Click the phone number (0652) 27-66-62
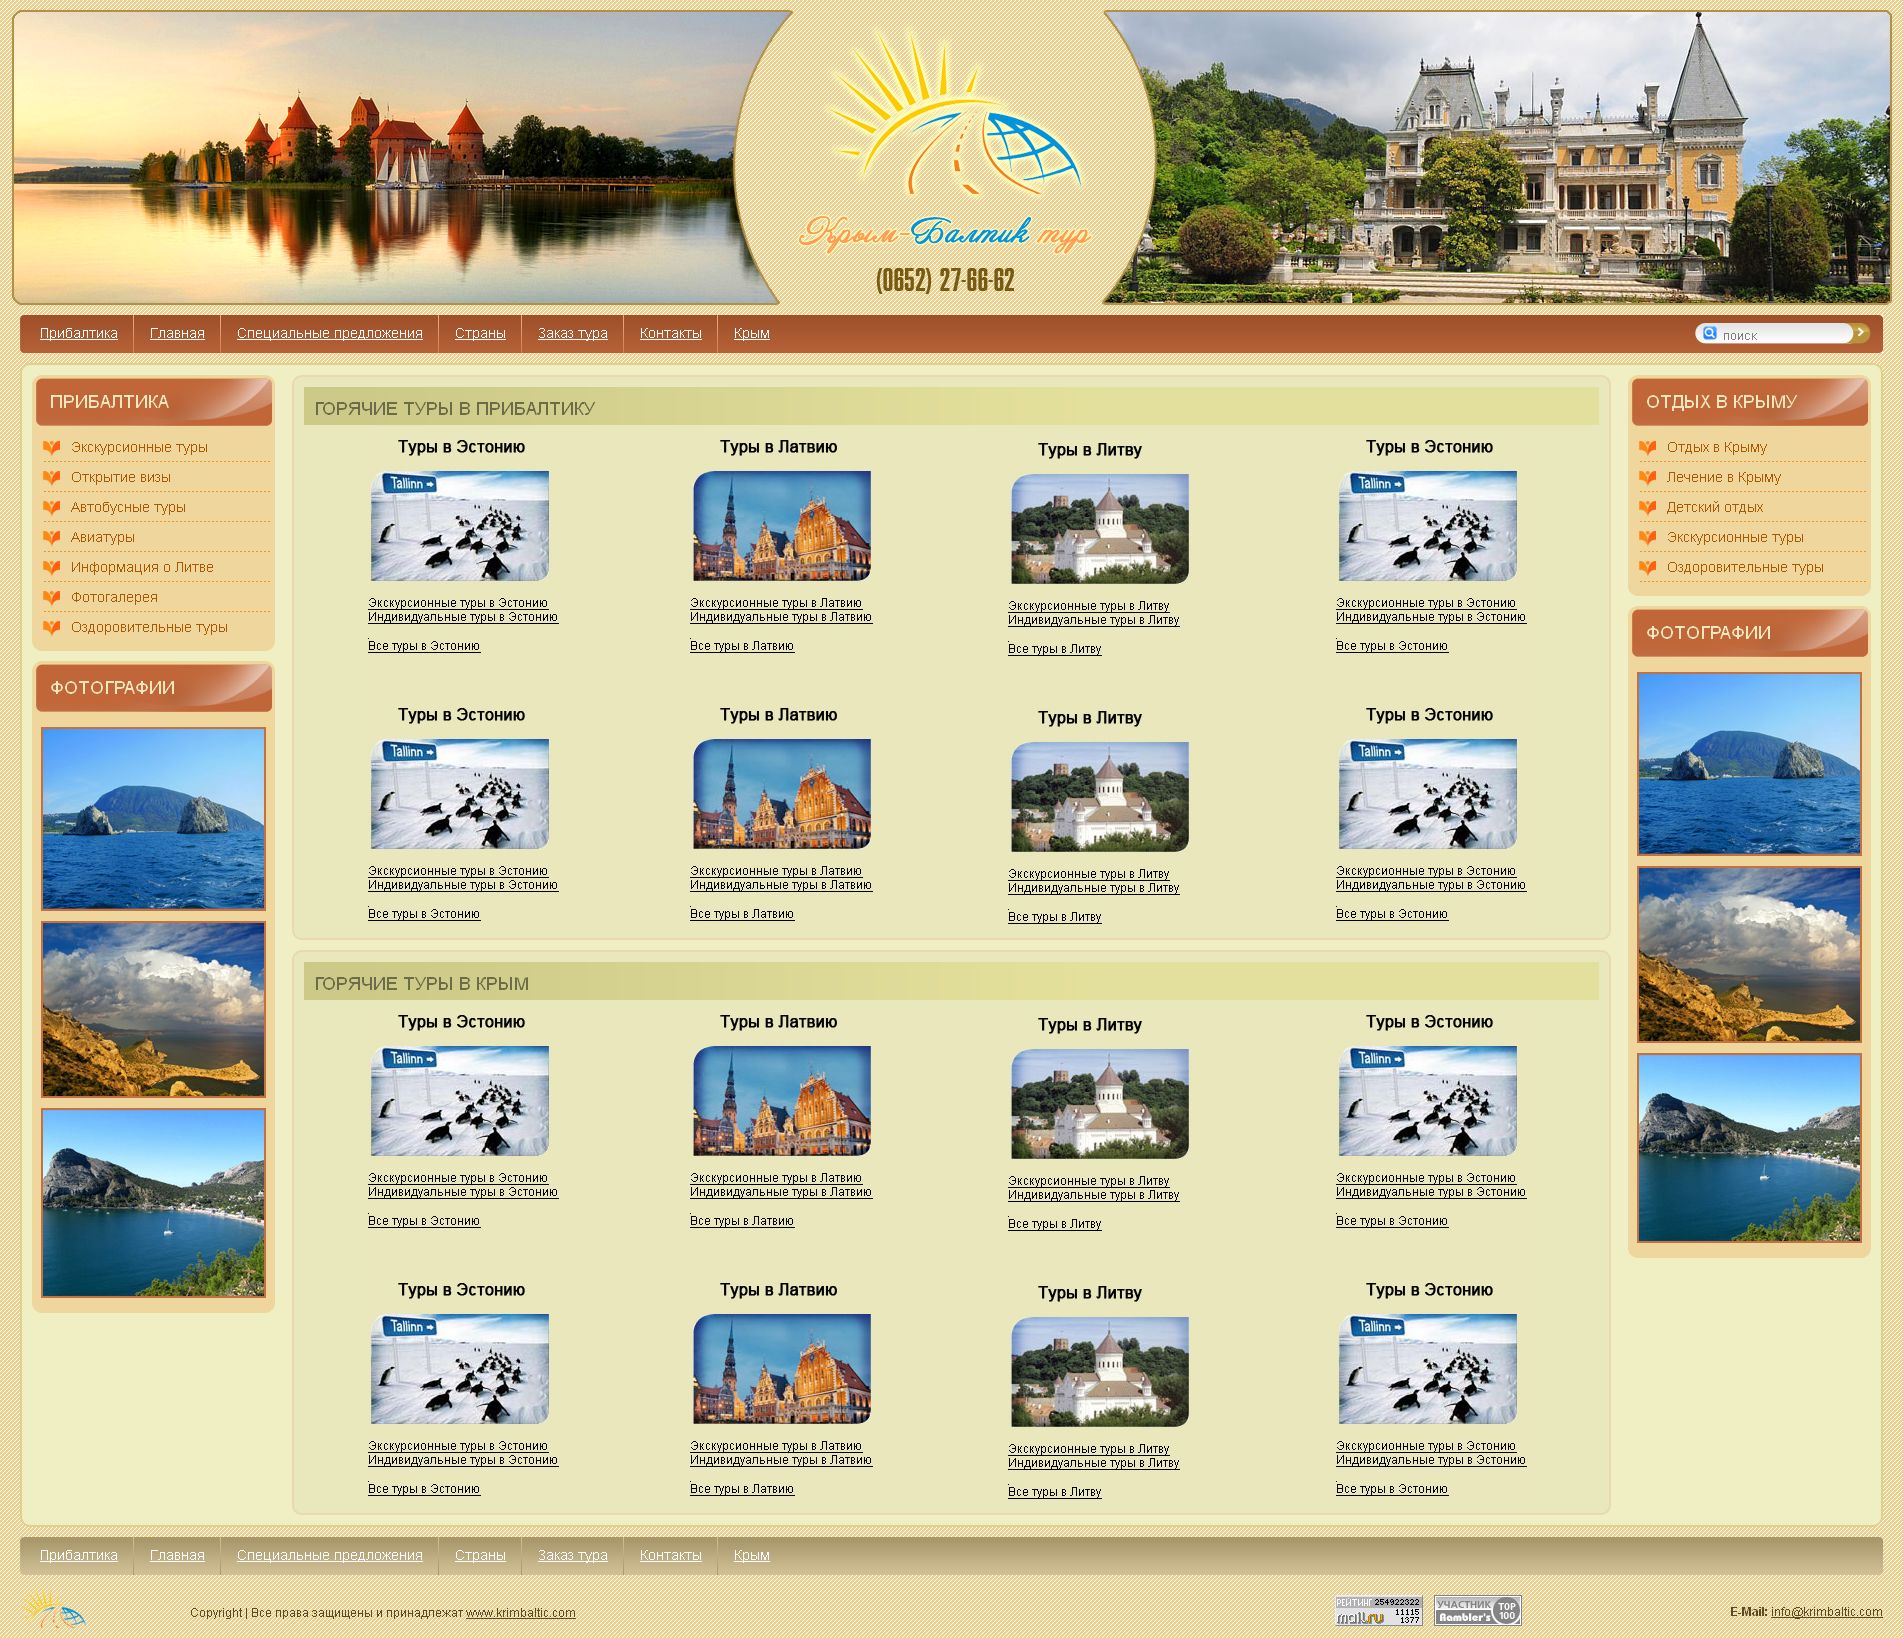 point(945,280)
